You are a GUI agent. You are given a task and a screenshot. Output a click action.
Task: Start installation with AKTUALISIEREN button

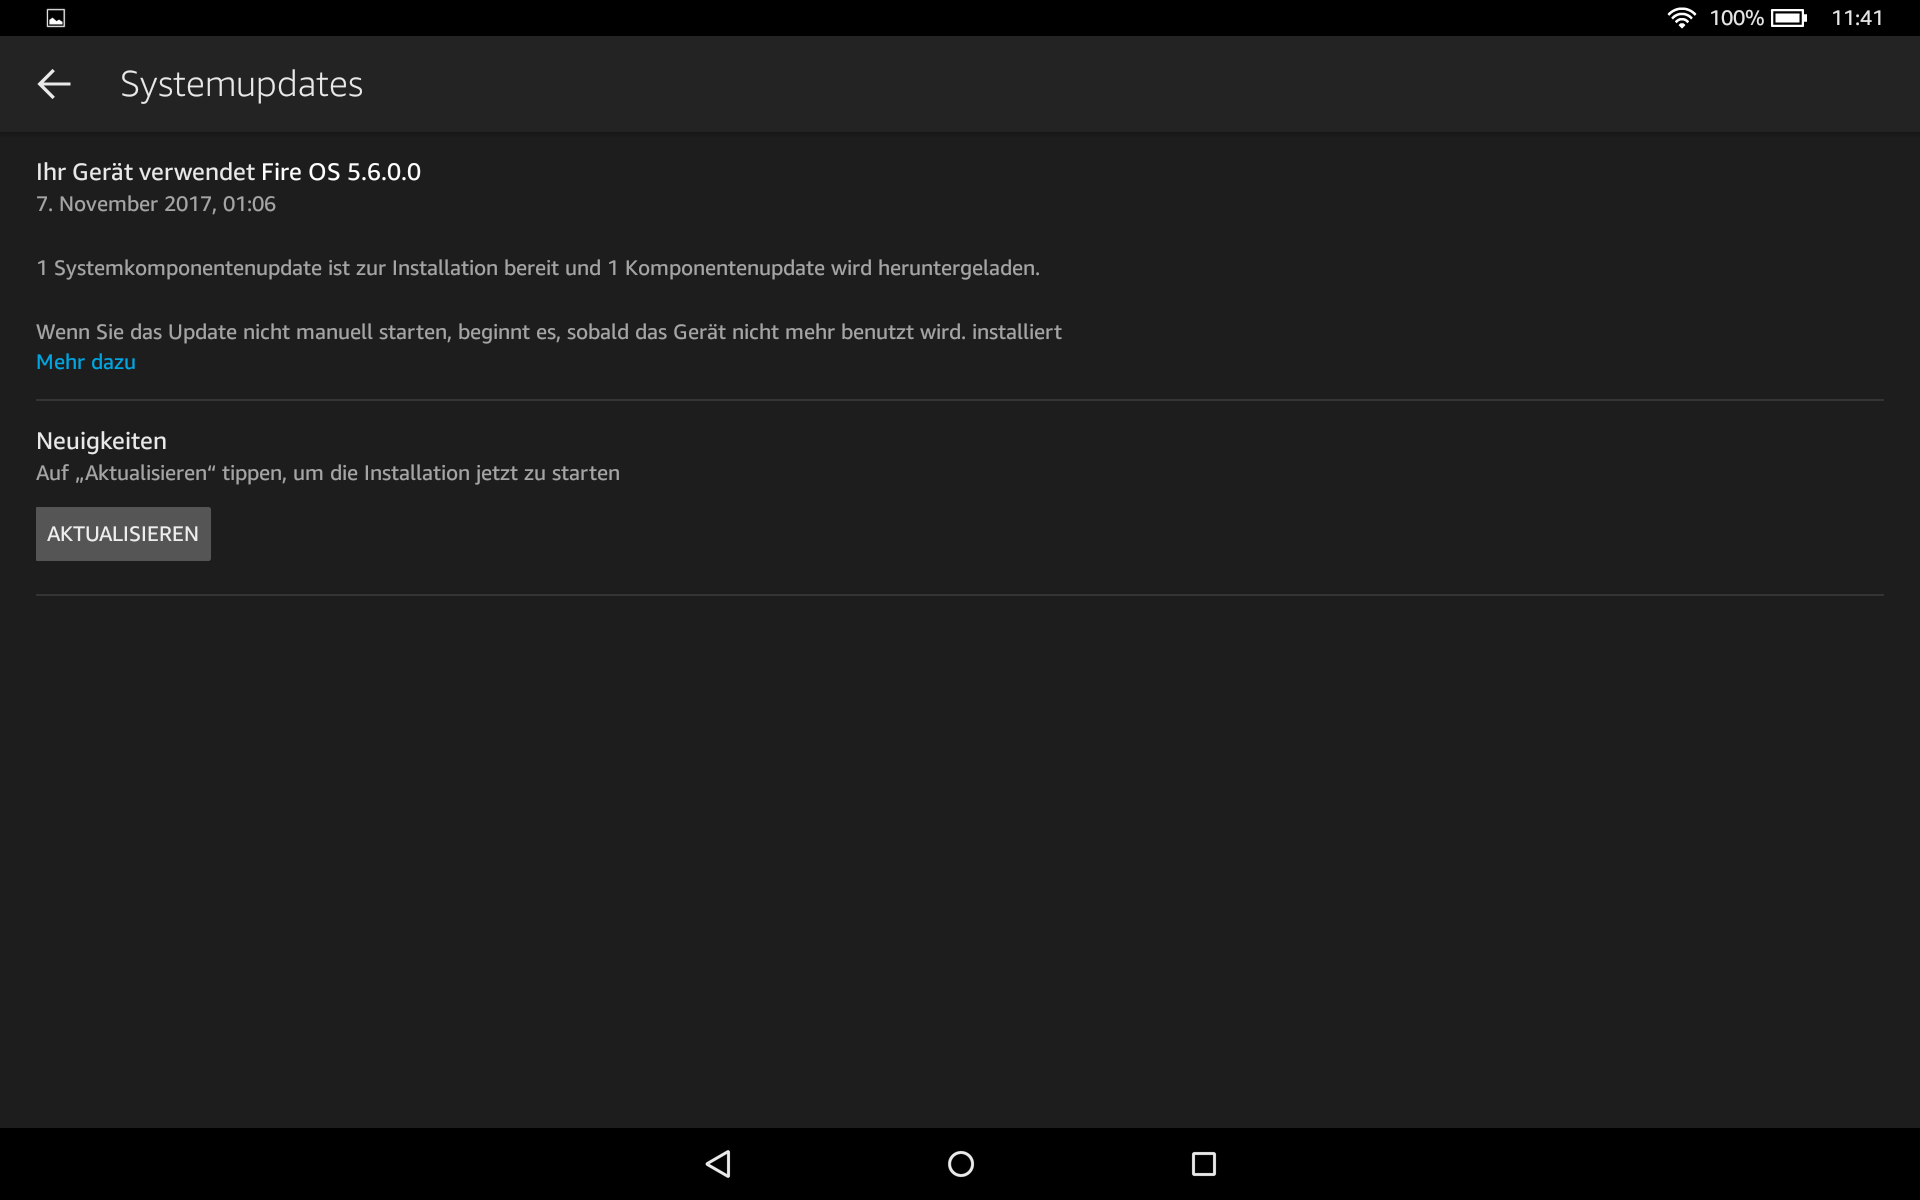pos(123,534)
